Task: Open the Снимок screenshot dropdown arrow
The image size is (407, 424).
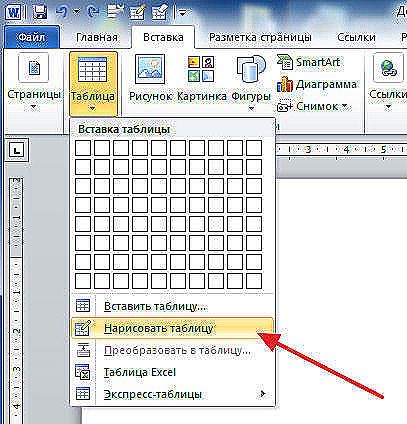Action: pos(345,106)
